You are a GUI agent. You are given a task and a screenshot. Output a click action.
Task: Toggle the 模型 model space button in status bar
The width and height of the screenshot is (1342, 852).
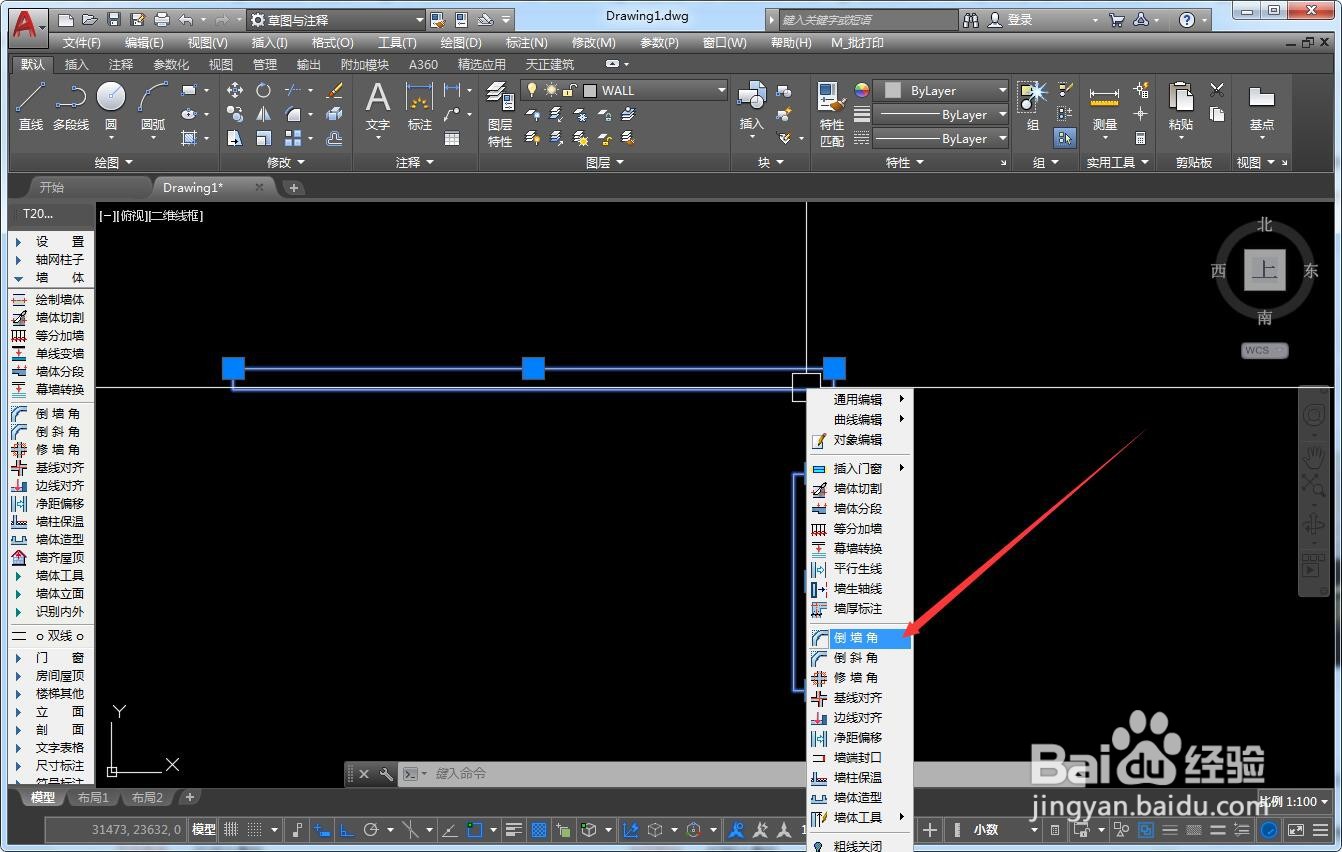pyautogui.click(x=204, y=829)
